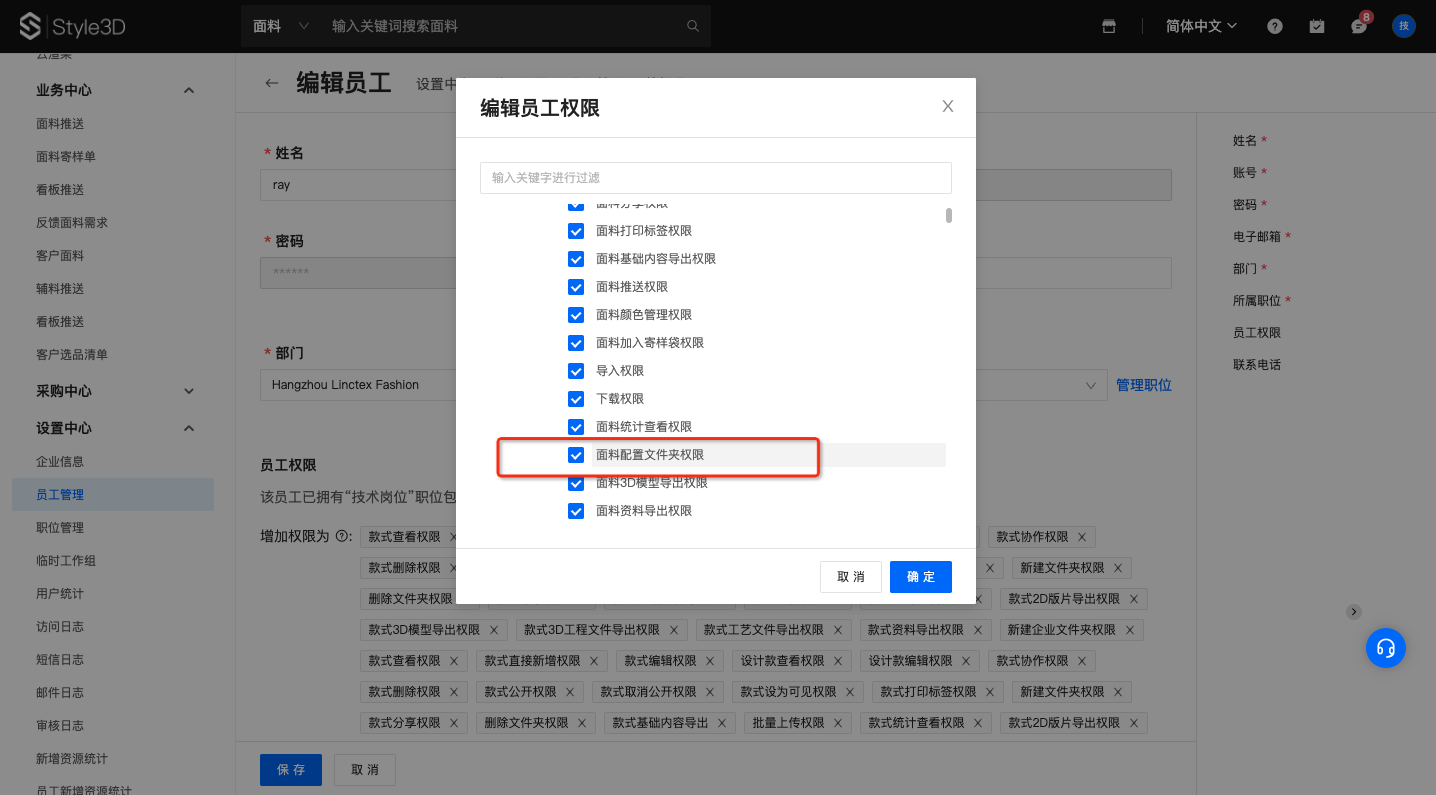Open the task calendar icon in header
Viewport: 1436px width, 795px height.
point(1317,26)
